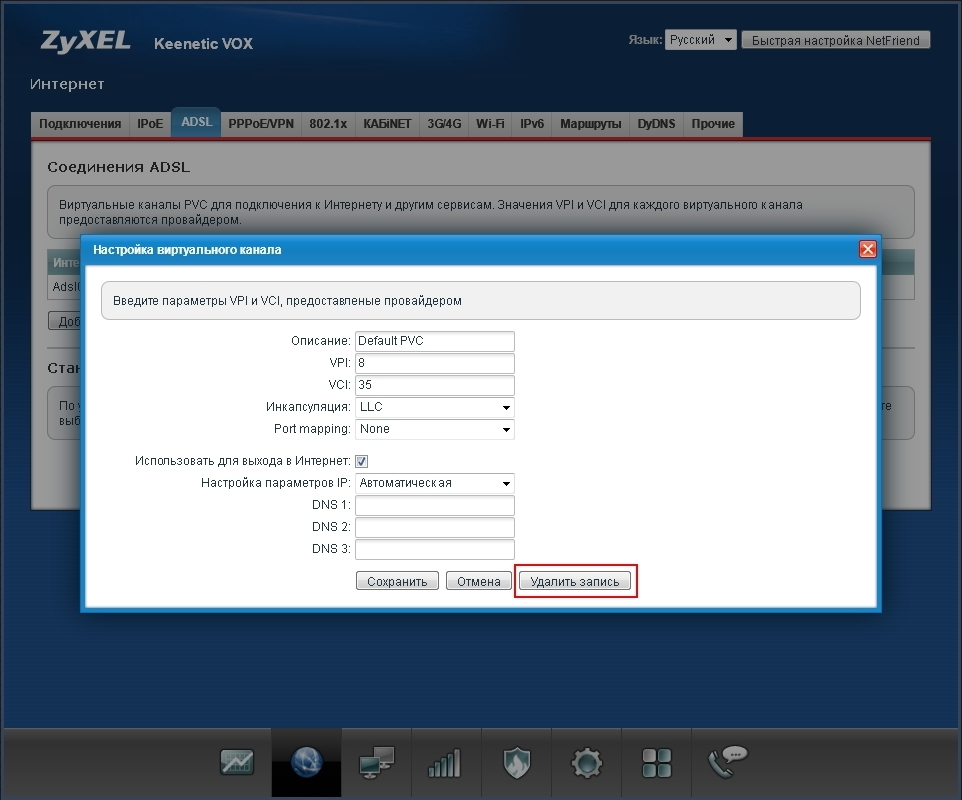962x800 pixels.
Task: Open the security shield icon
Action: click(516, 763)
